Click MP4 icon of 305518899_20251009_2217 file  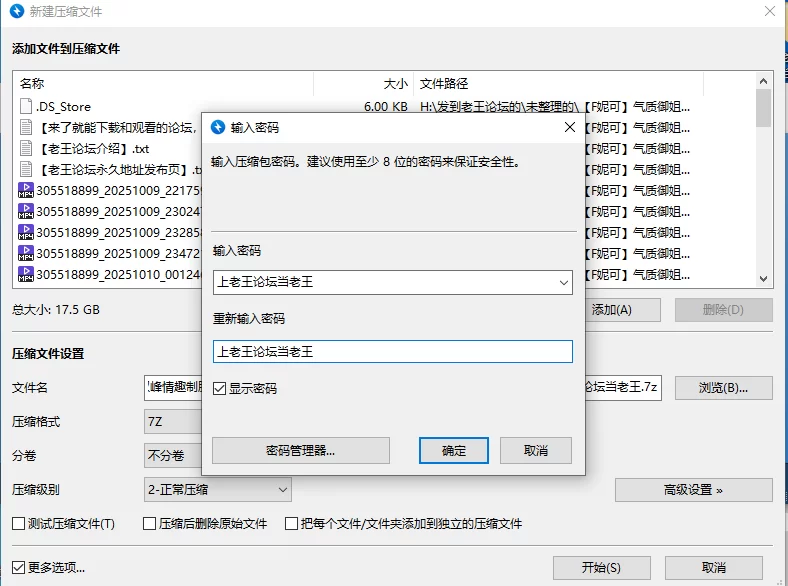(26, 190)
